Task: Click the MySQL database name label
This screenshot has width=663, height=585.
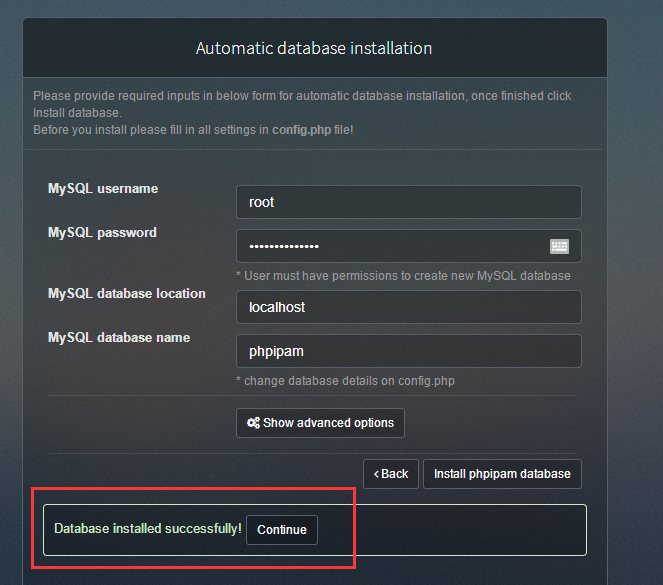Action: click(119, 338)
